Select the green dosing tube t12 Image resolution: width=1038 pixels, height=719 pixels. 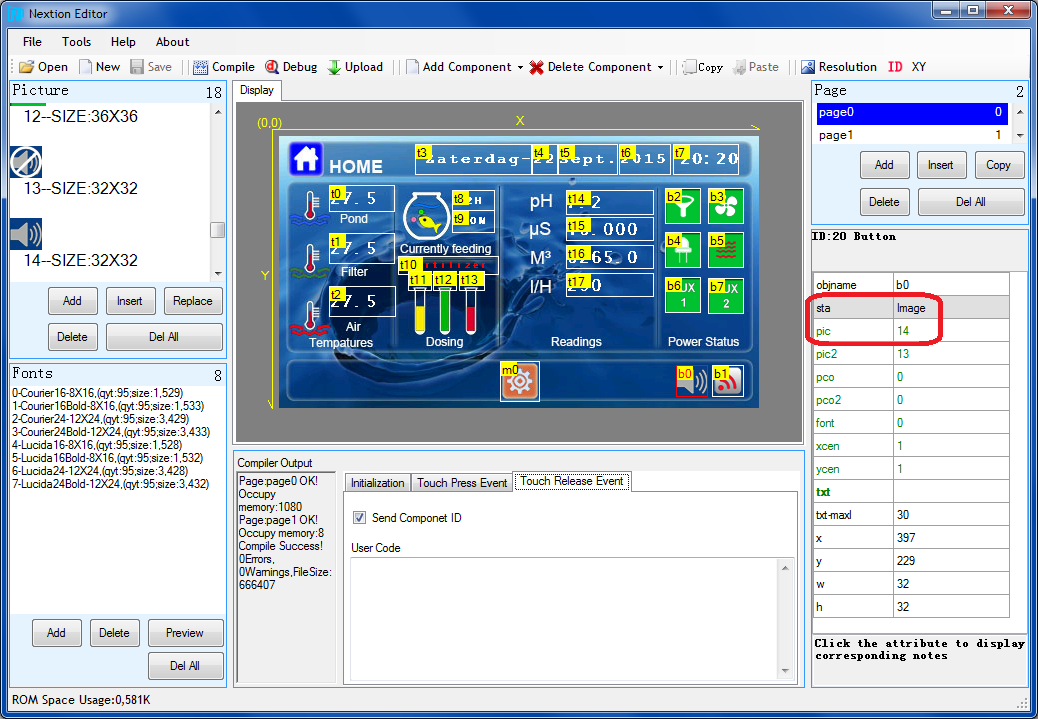pyautogui.click(x=445, y=311)
